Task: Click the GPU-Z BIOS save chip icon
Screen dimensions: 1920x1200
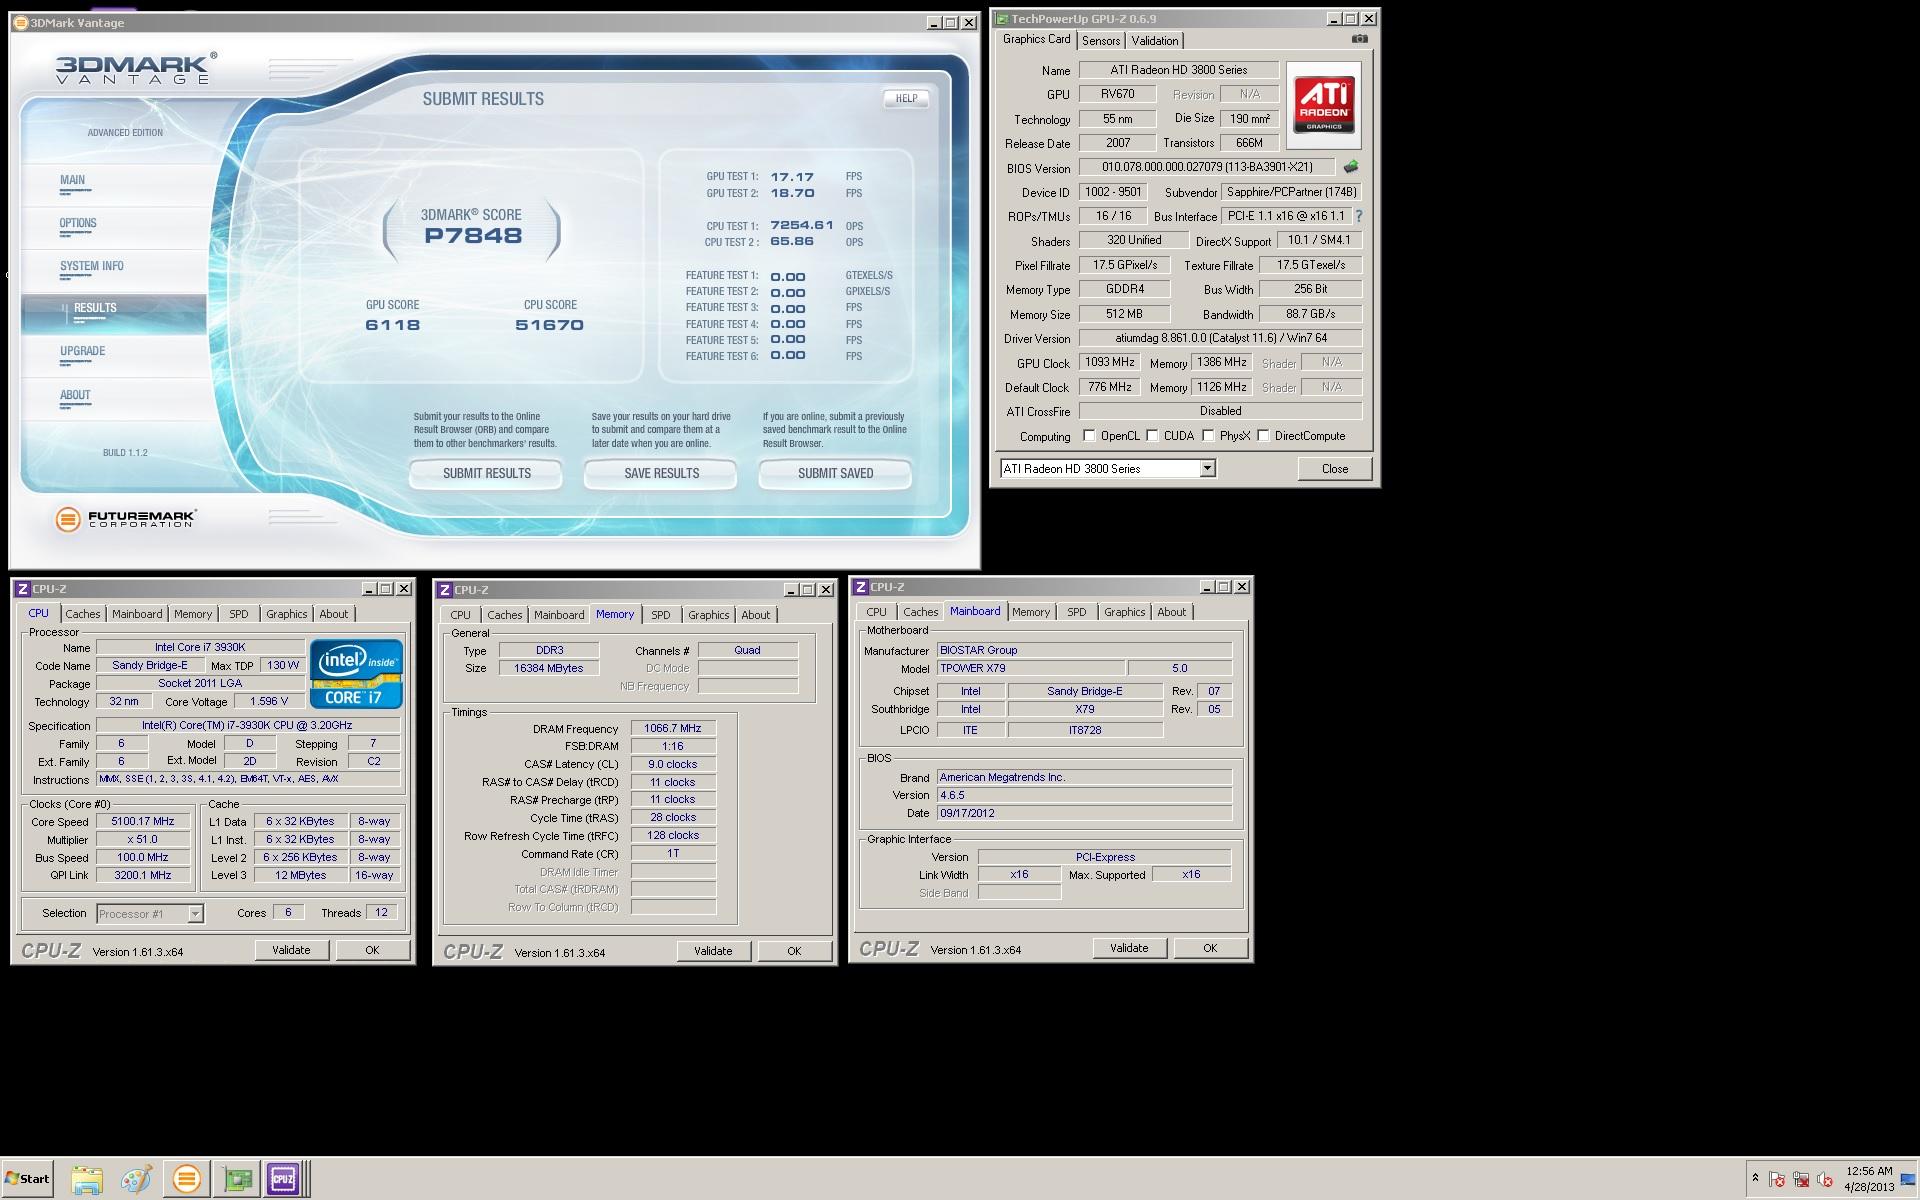Action: (1351, 167)
